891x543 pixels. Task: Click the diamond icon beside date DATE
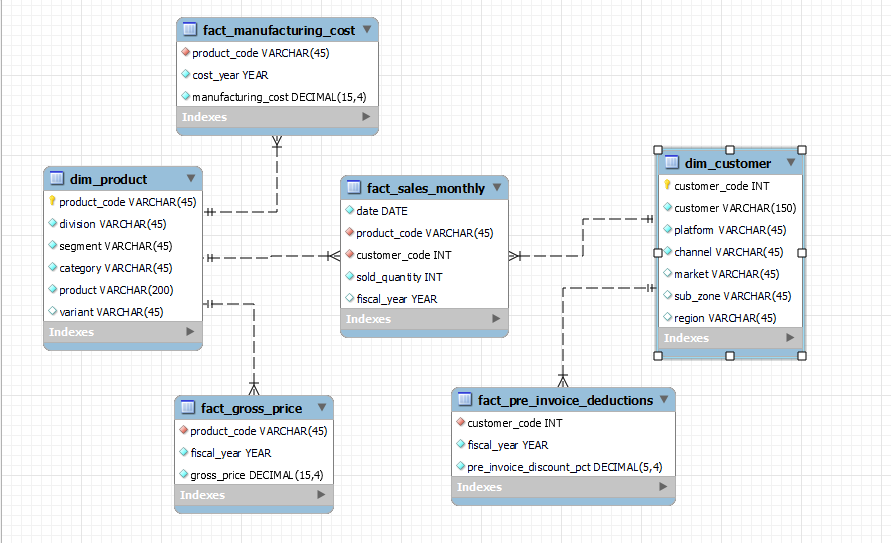(349, 210)
